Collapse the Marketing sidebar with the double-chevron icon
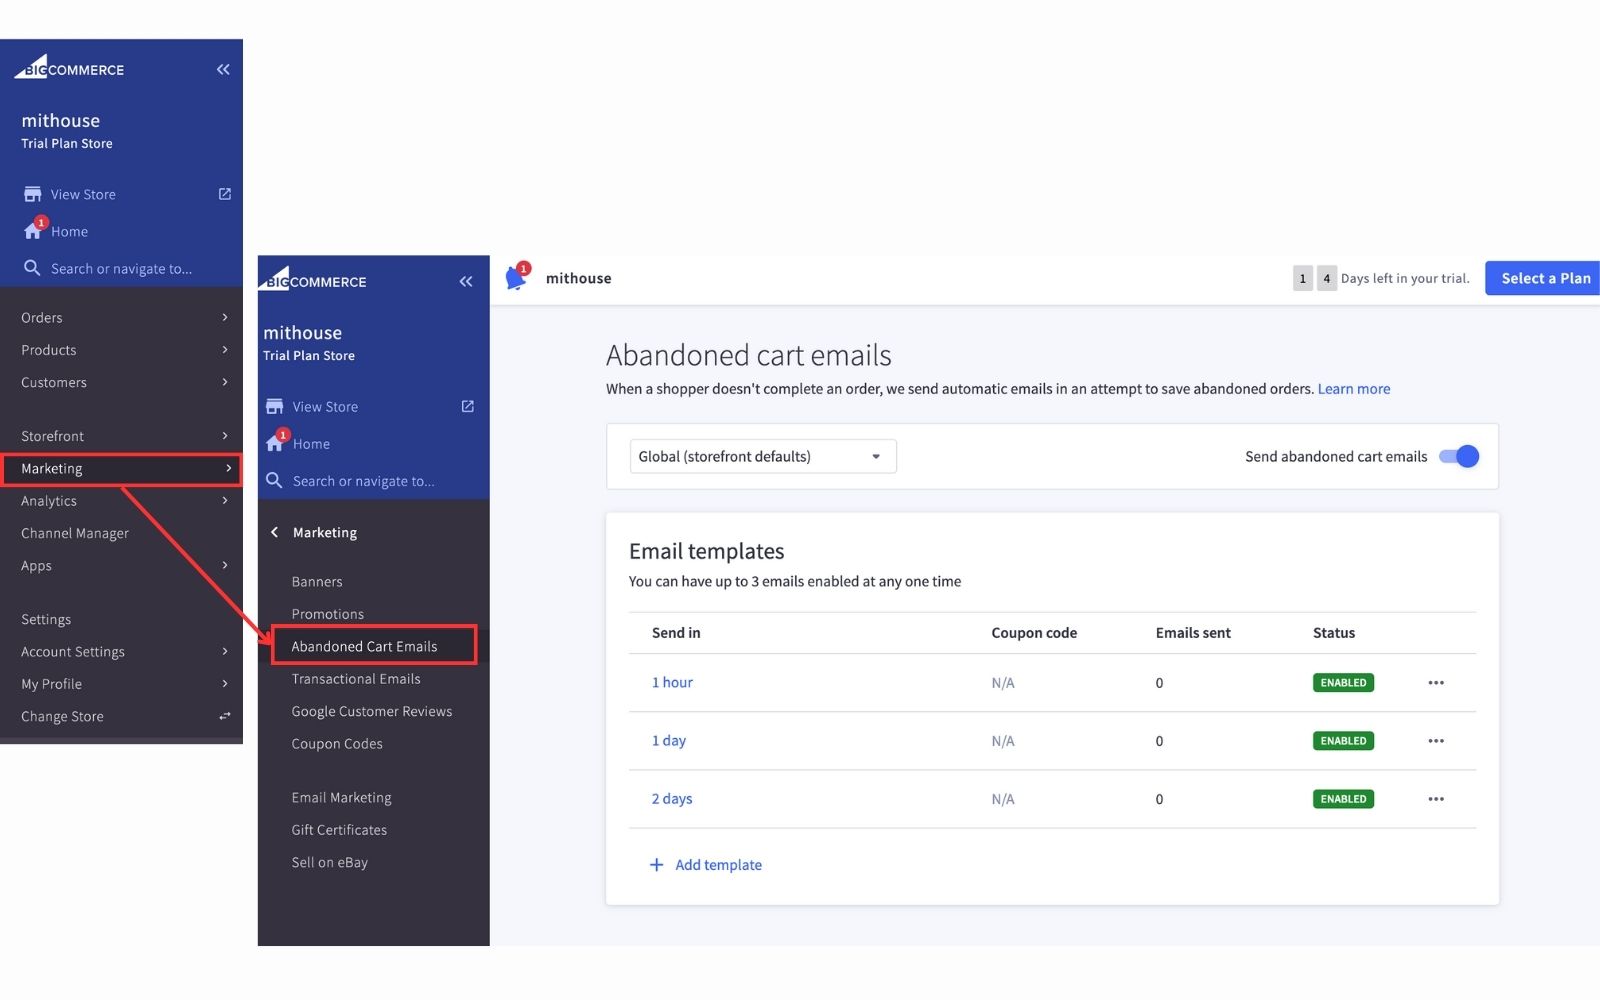 point(466,281)
